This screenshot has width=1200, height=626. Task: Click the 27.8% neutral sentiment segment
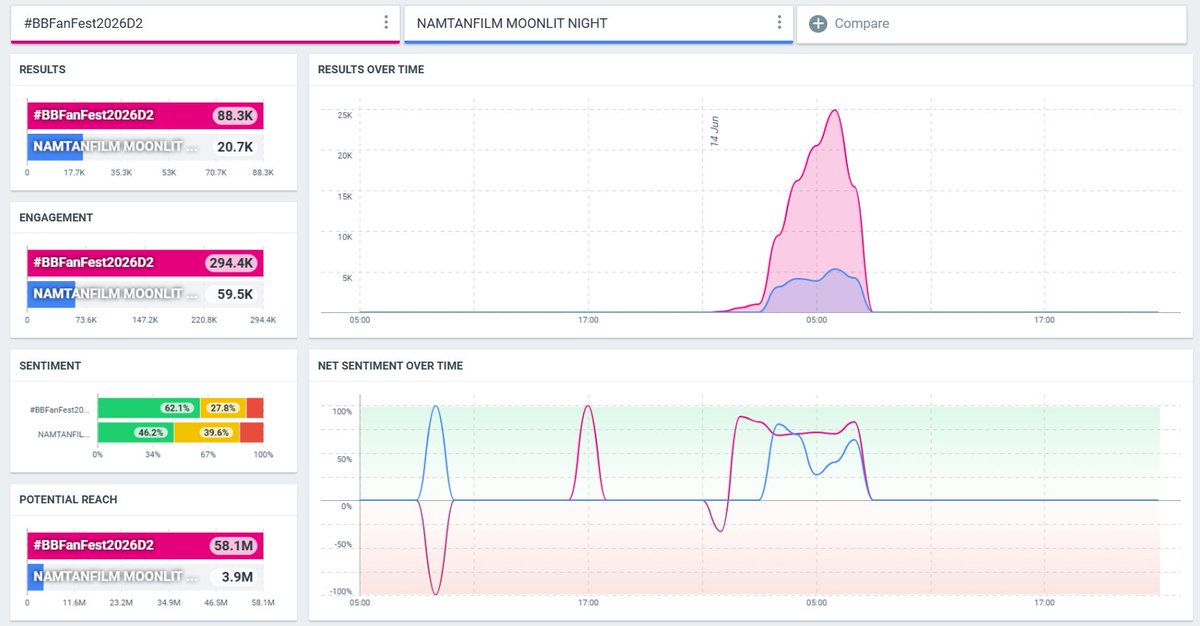[x=223, y=408]
